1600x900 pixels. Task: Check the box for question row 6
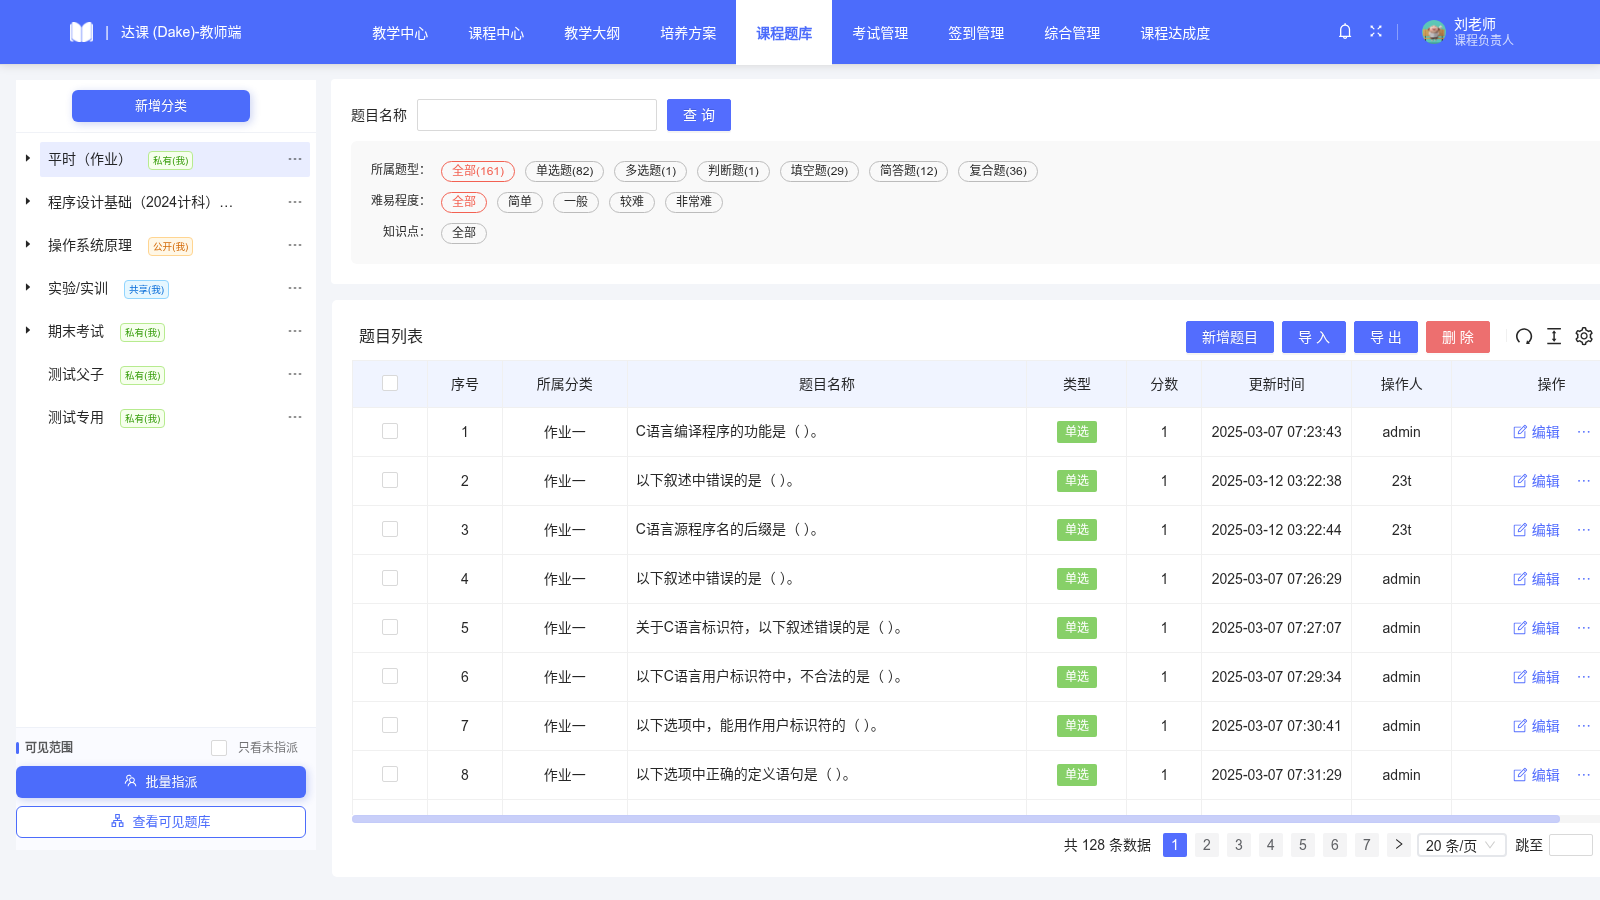390,676
